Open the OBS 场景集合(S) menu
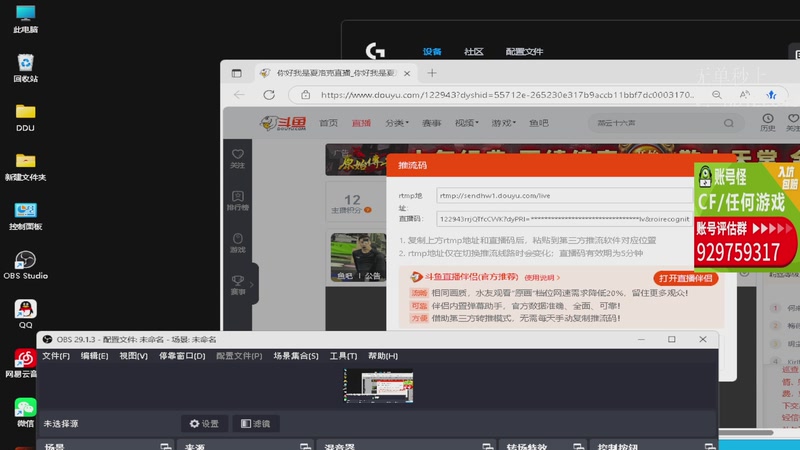800x450 pixels. point(295,356)
